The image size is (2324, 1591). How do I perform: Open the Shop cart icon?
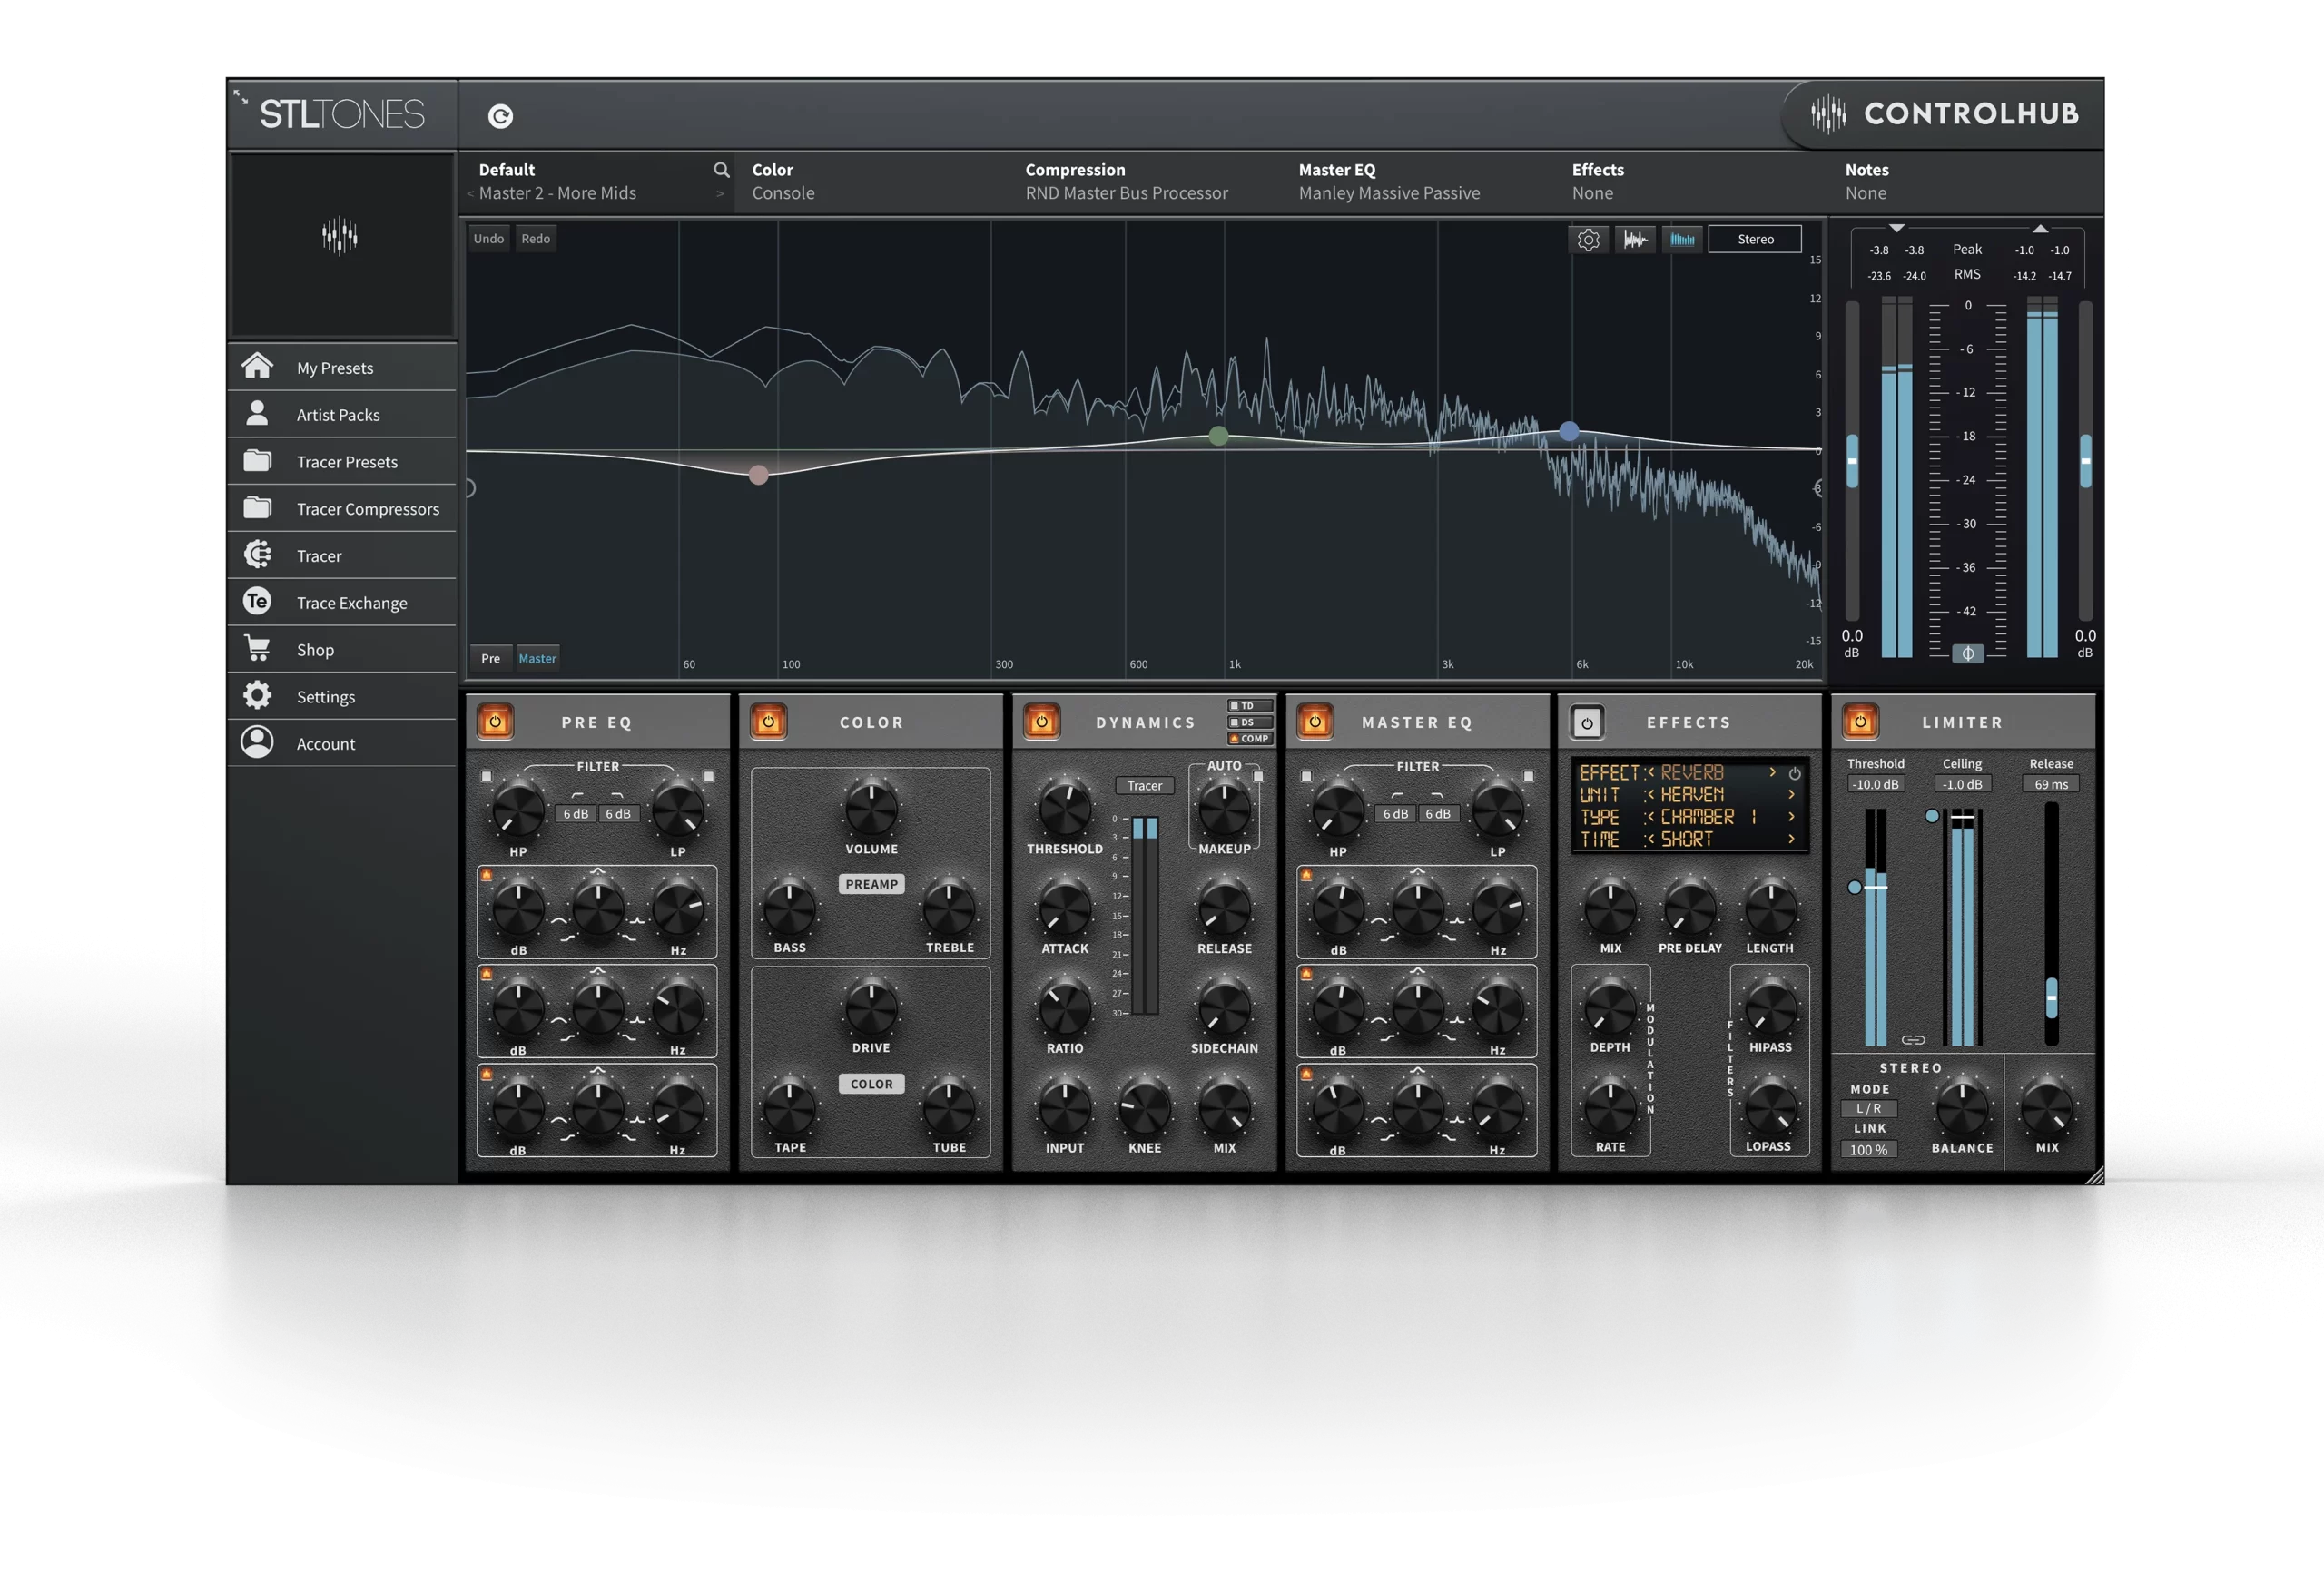click(257, 648)
